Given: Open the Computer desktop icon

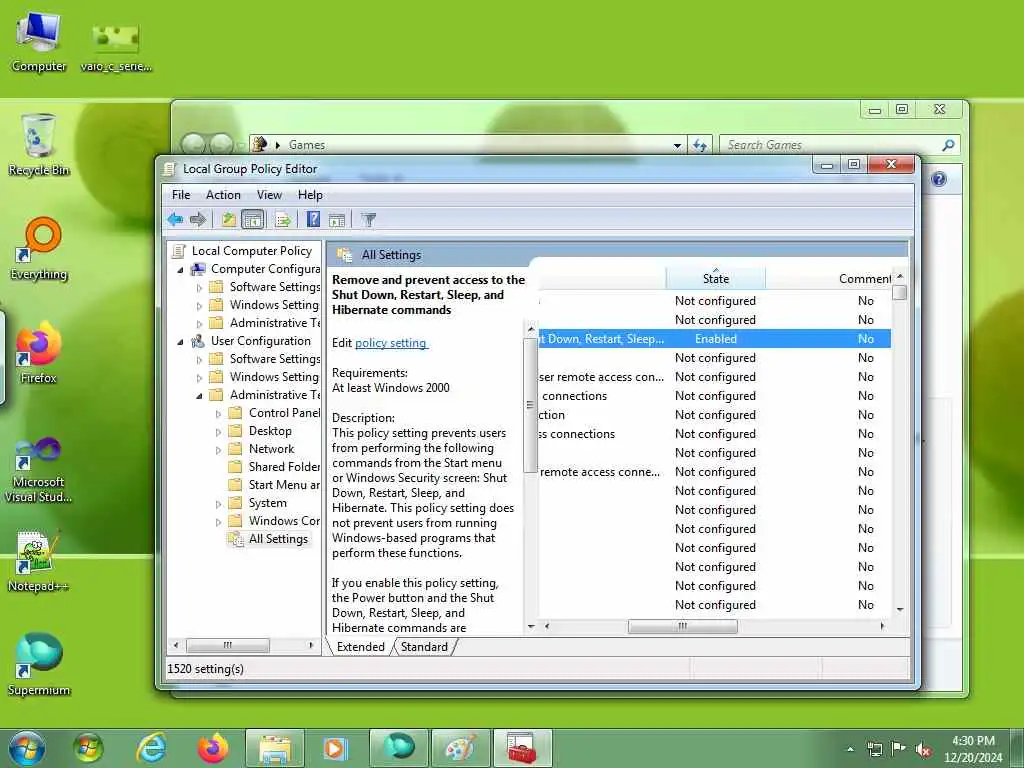Looking at the screenshot, I should [x=39, y=42].
